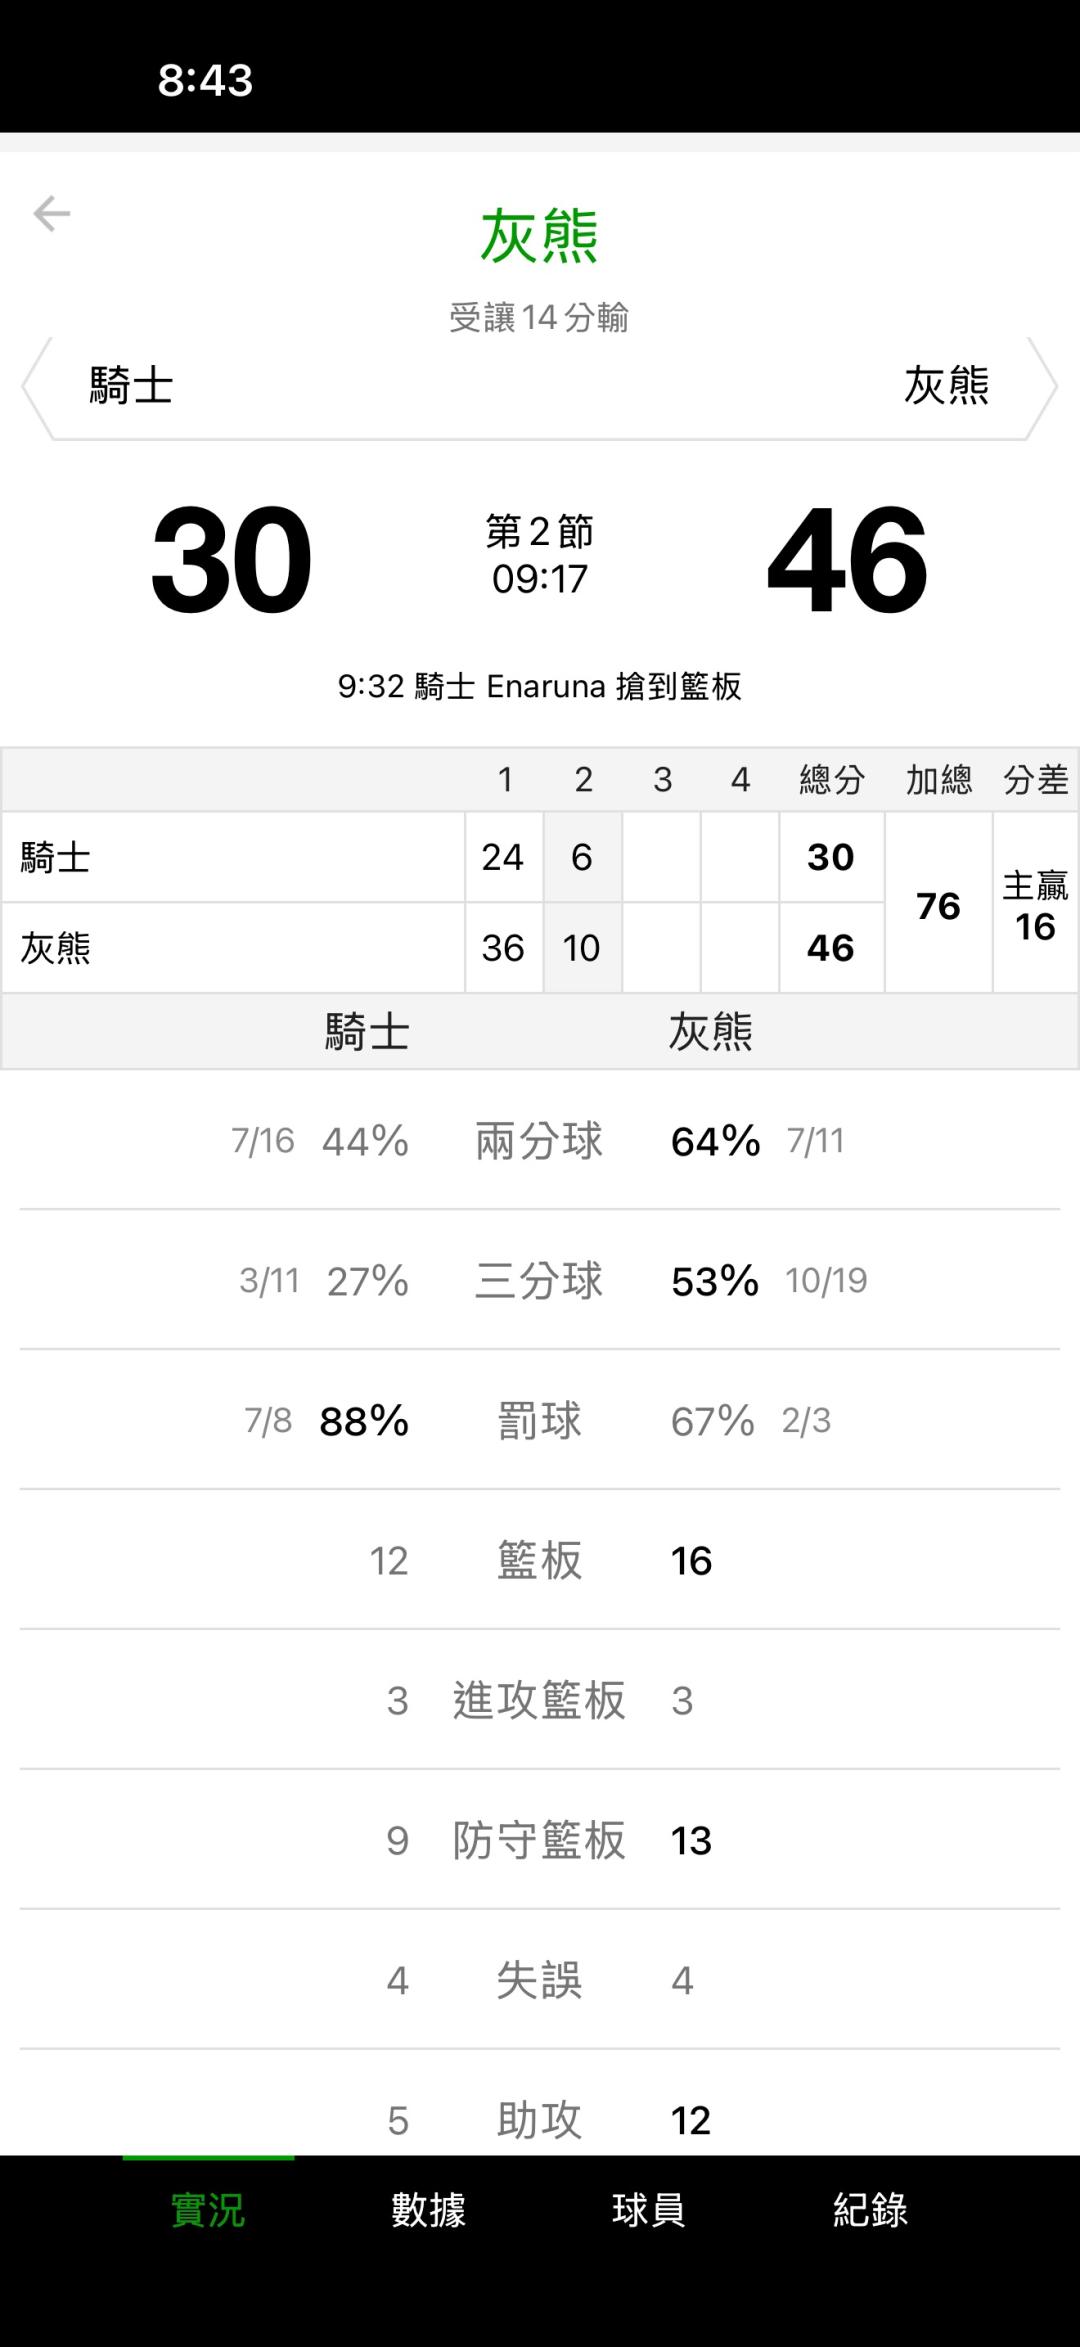Tap the 助攻 stat row

539,2120
